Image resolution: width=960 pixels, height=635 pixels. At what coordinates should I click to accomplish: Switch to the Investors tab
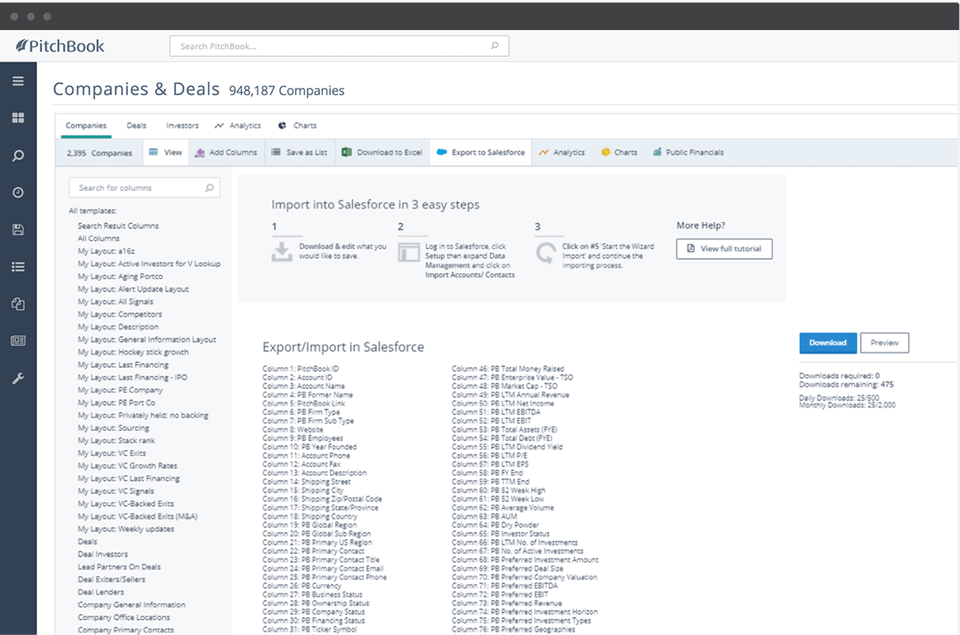(182, 126)
